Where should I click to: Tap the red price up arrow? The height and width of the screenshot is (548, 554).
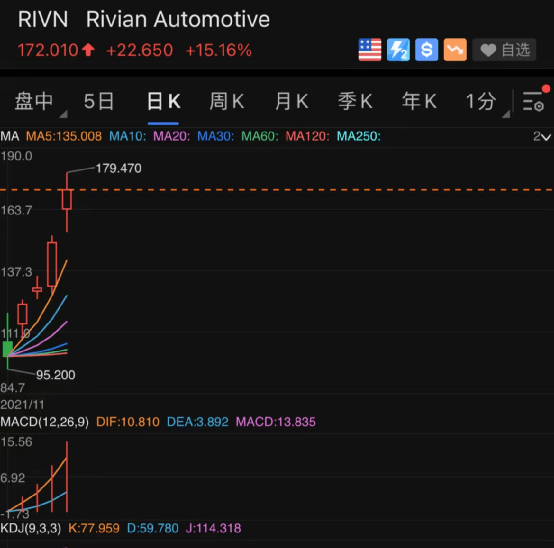tap(88, 50)
